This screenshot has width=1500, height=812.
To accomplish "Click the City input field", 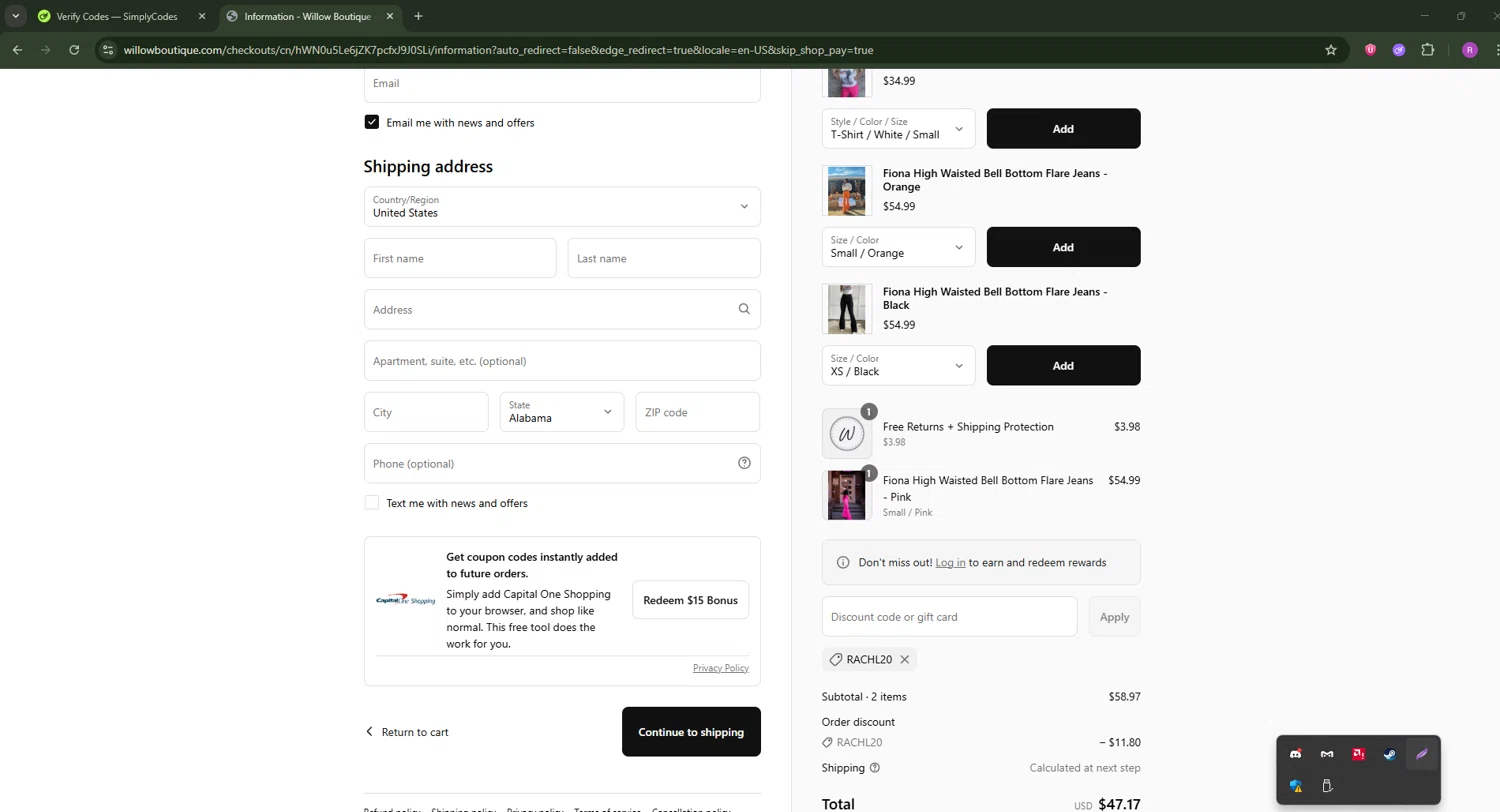I will 426,412.
